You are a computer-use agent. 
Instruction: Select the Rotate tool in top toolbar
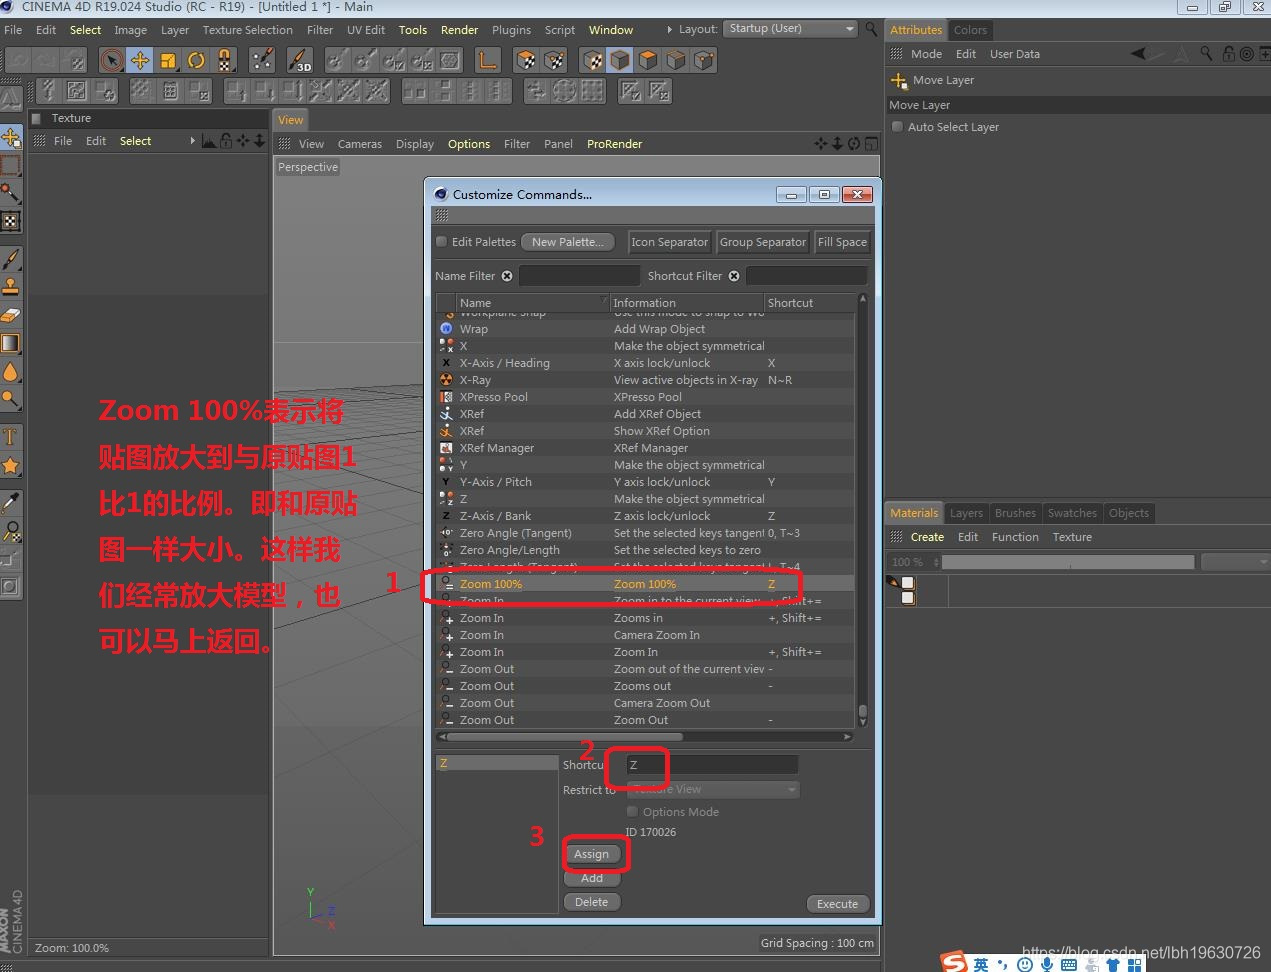(x=196, y=61)
